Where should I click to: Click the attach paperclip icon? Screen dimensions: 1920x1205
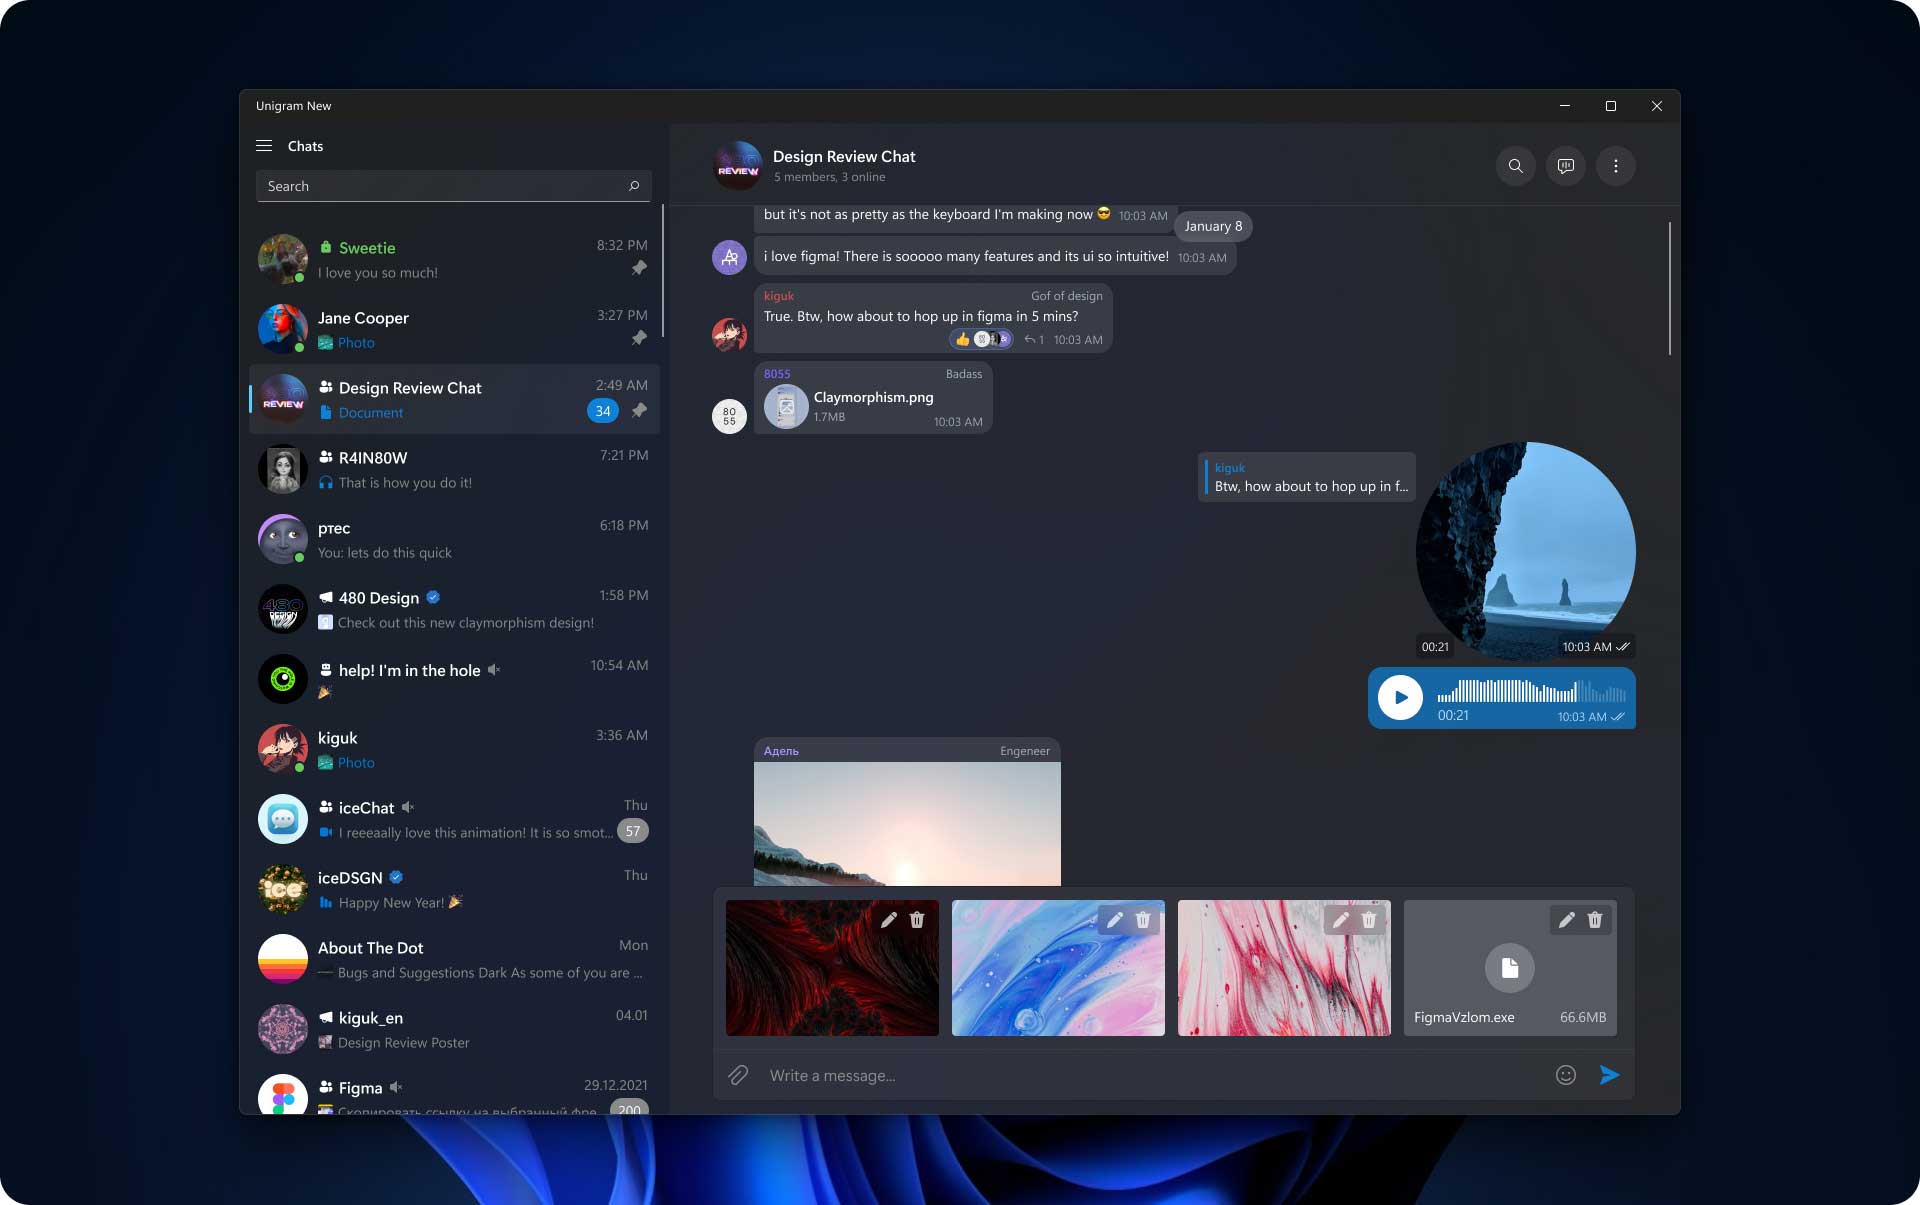(738, 1075)
